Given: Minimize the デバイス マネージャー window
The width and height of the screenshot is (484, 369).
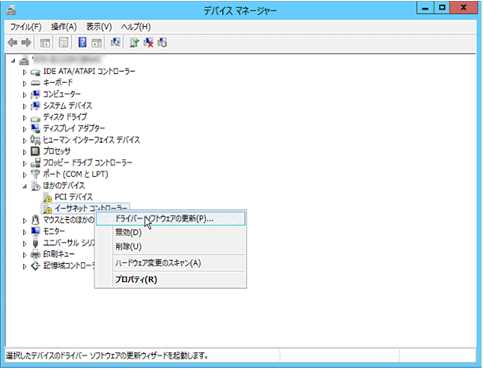Looking at the screenshot, I should coord(425,8).
